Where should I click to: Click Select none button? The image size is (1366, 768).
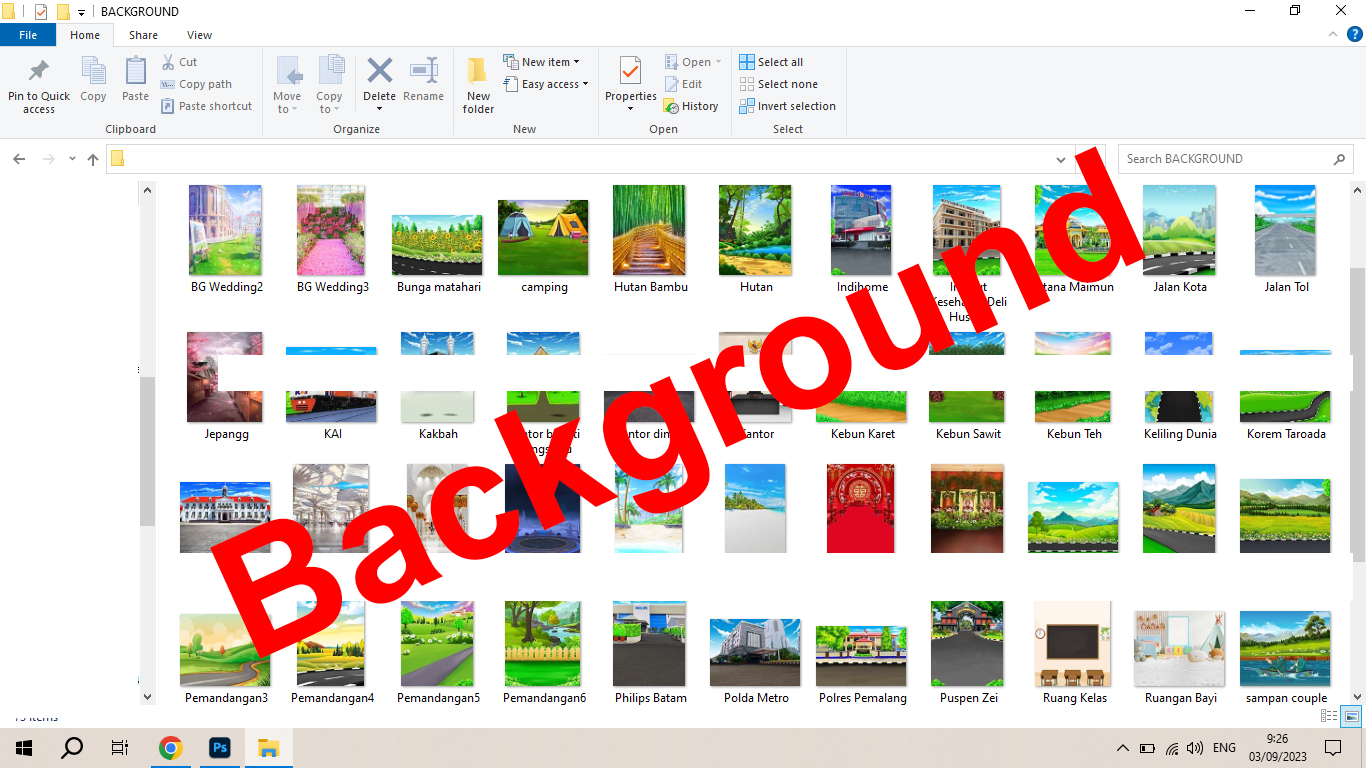point(778,84)
